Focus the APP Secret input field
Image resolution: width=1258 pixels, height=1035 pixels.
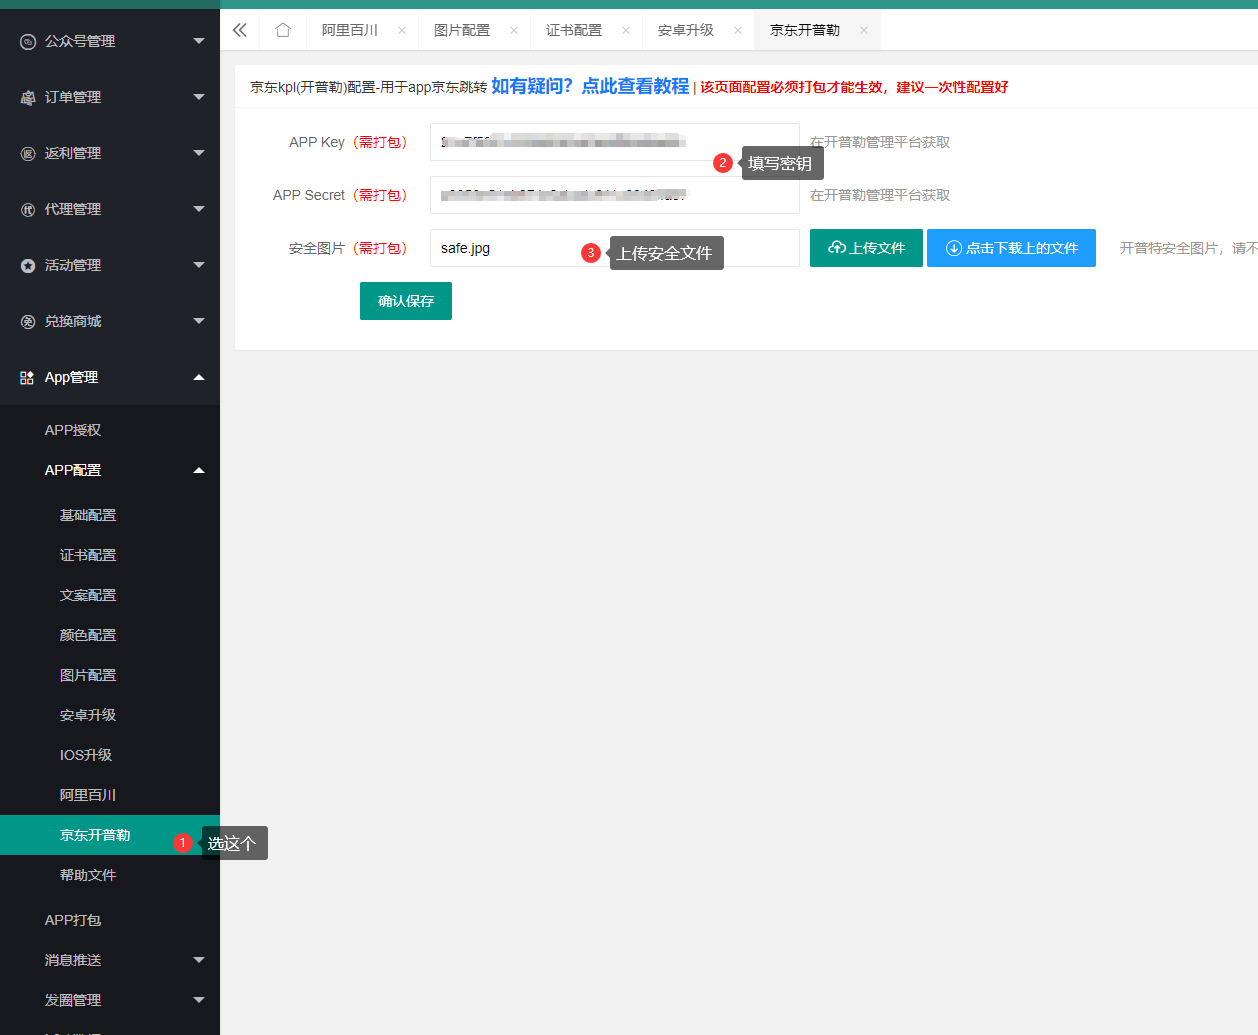click(615, 195)
